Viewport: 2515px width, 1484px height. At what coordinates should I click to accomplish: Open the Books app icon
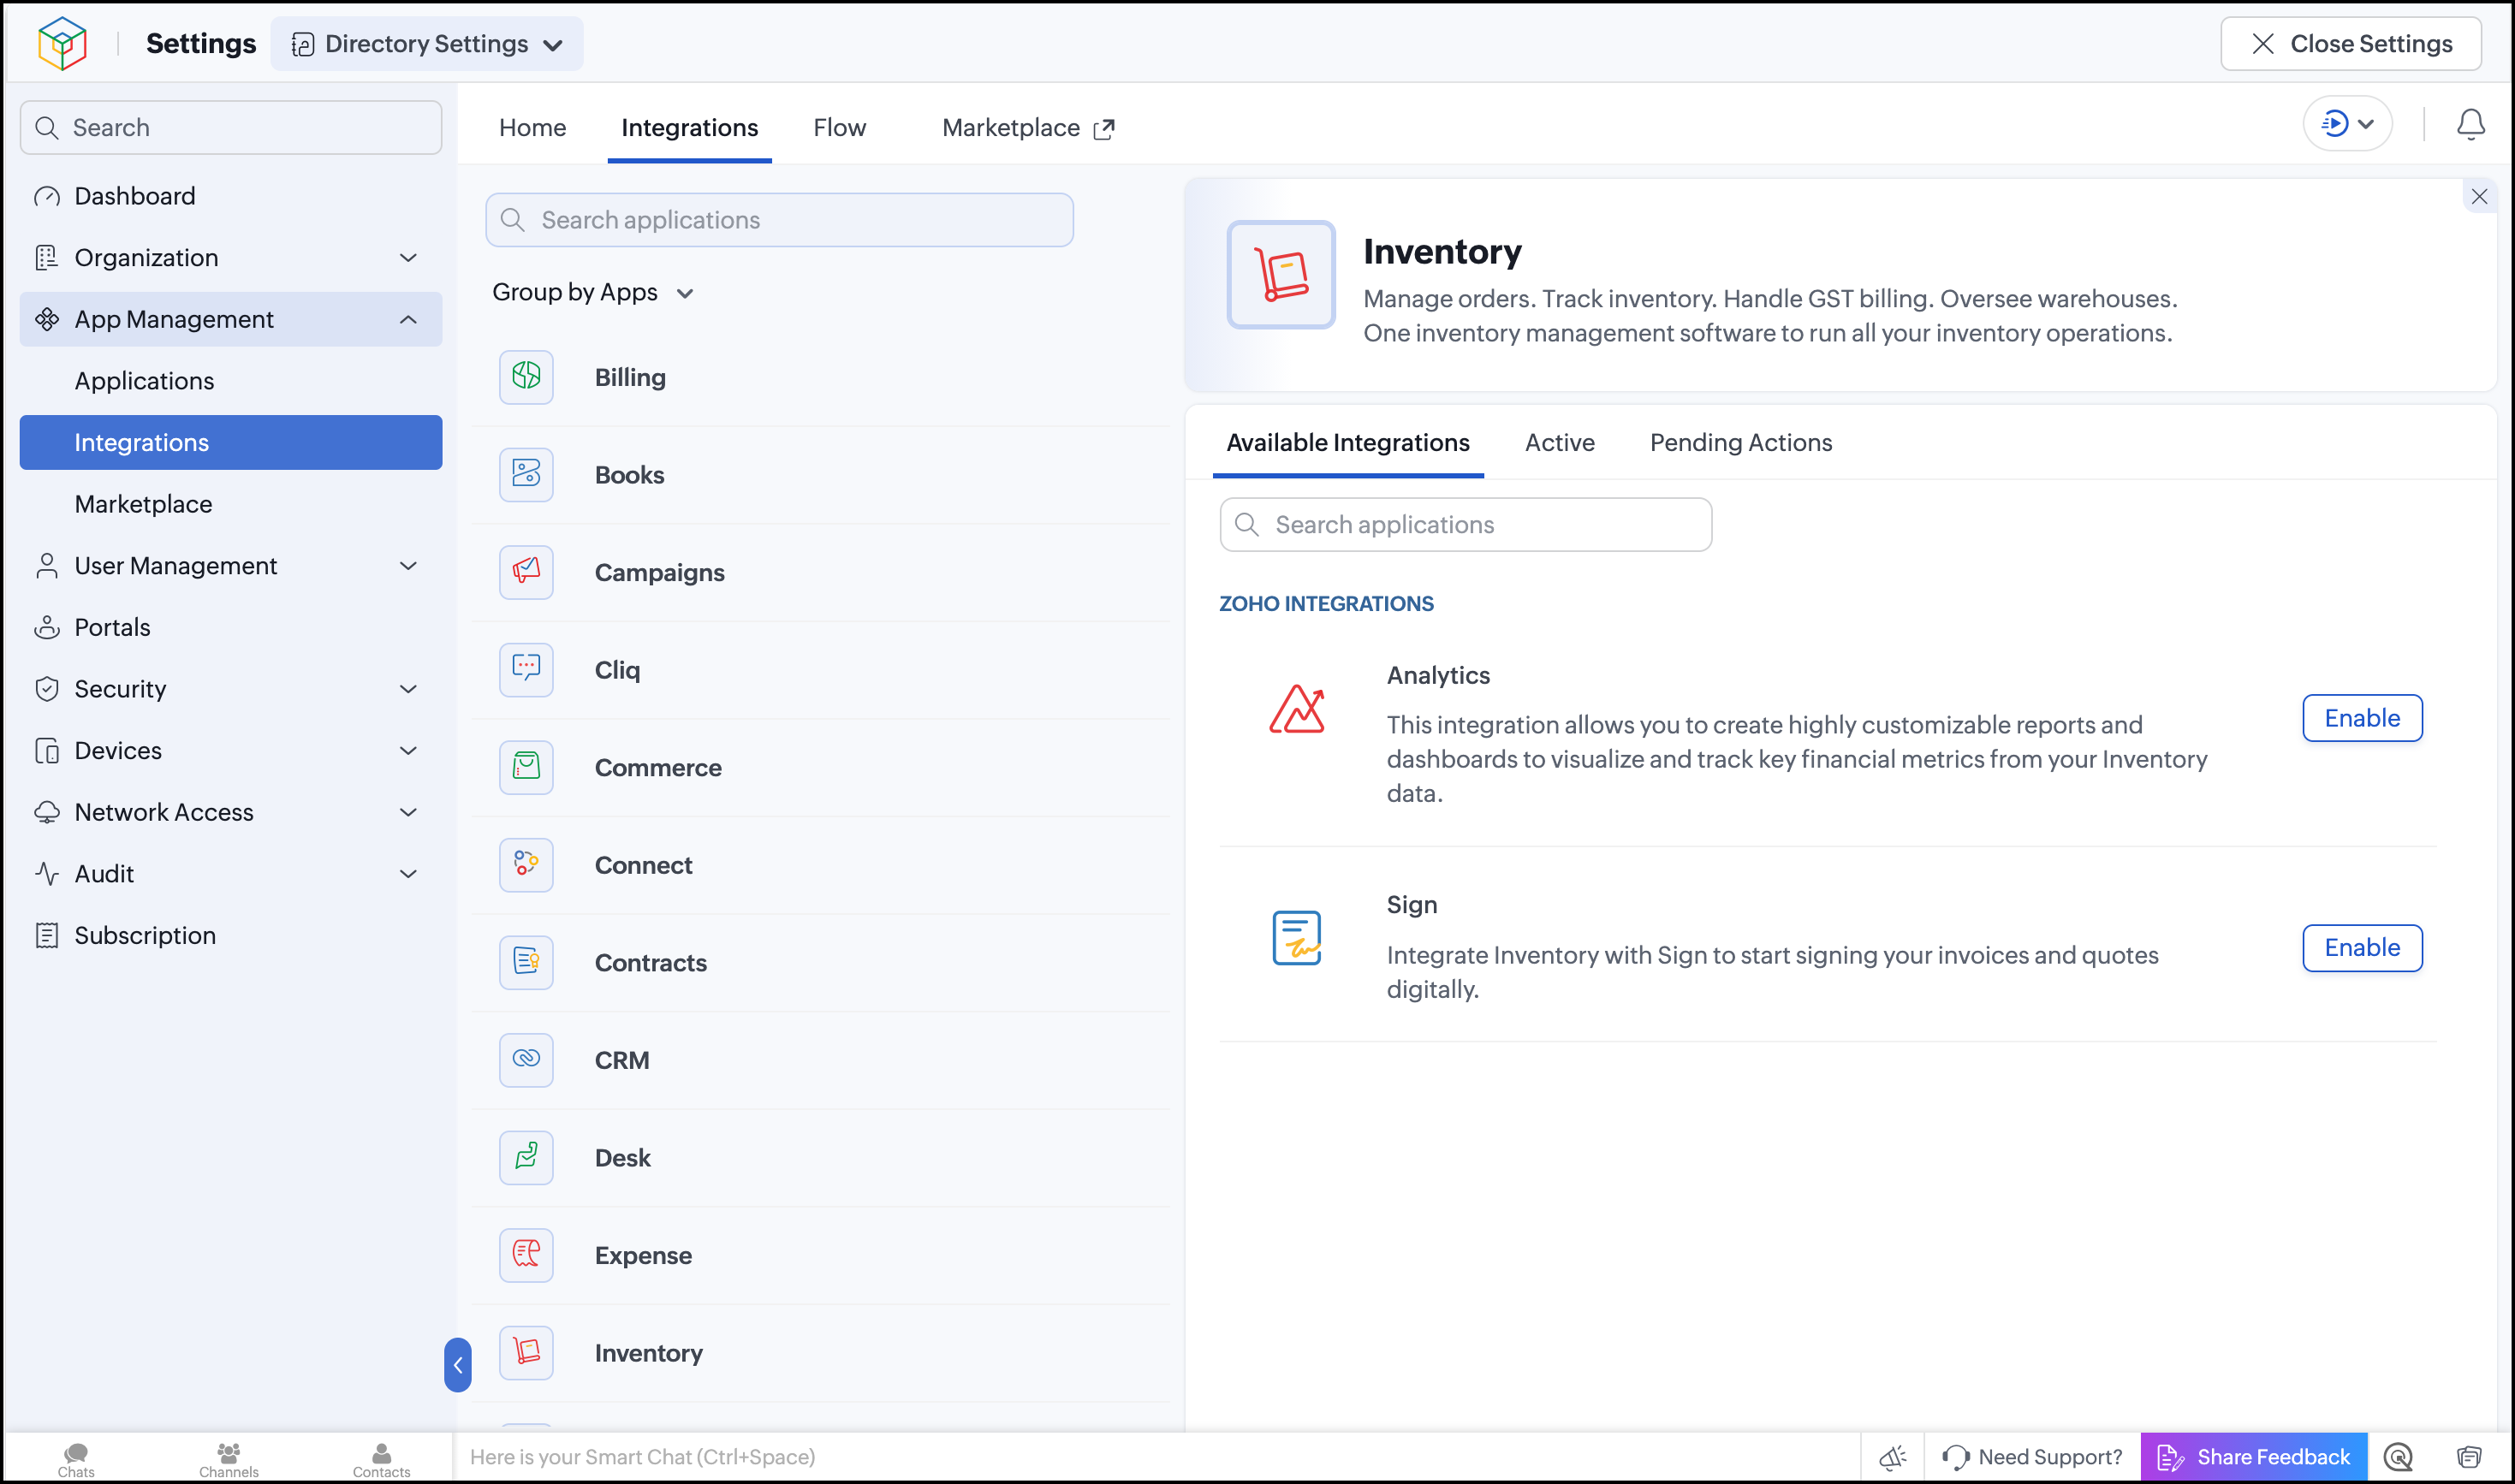(526, 474)
